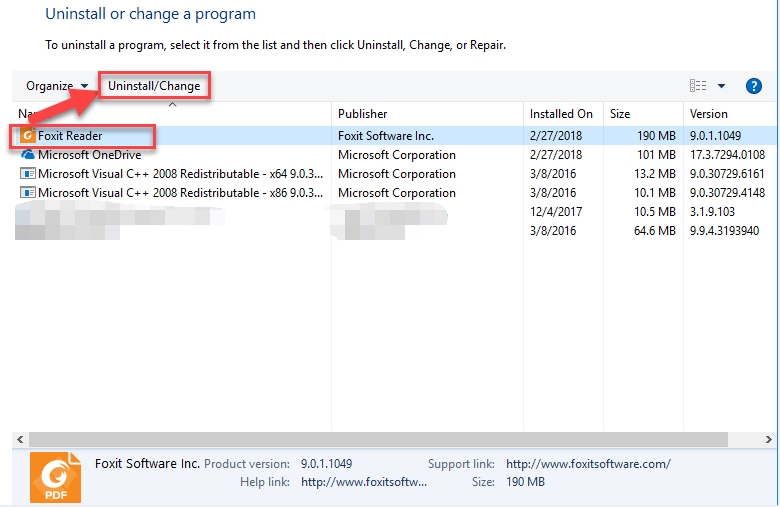
Task: Click the Uninstall/Change button
Action: click(x=154, y=86)
